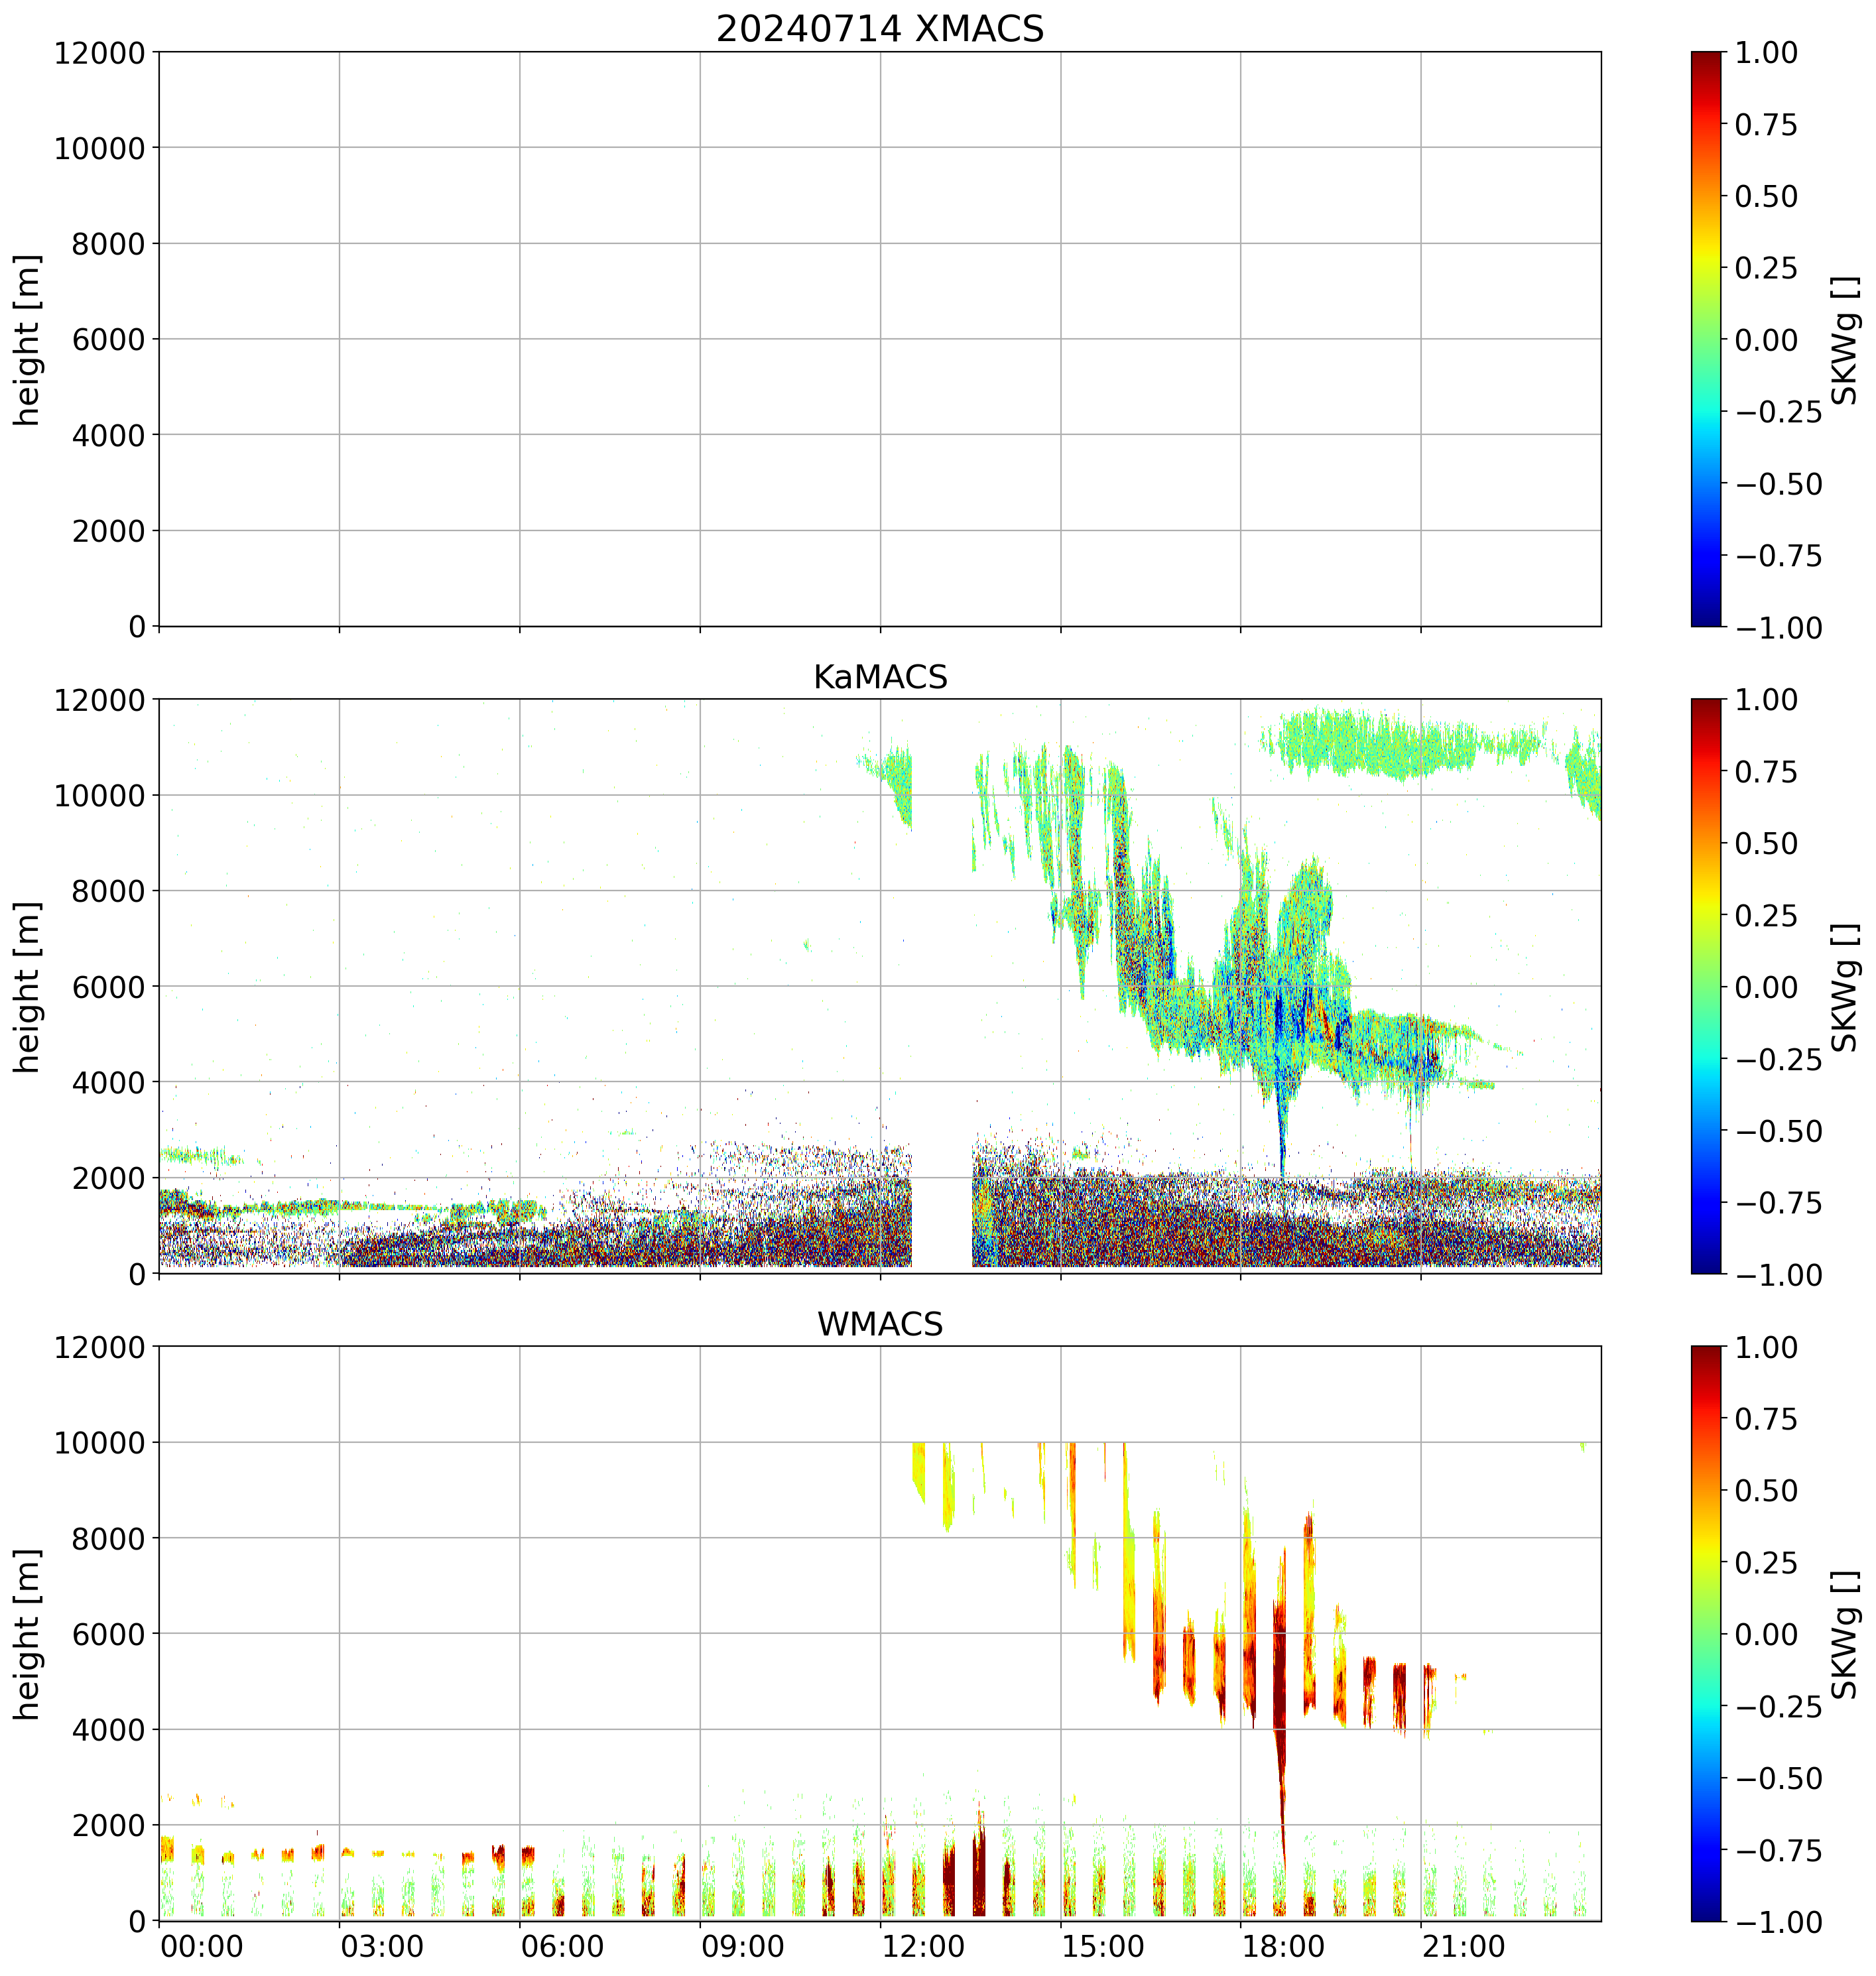The height and width of the screenshot is (1976, 1876).
Task: Click the KaMACS panel colorbar
Action: click(x=1706, y=986)
